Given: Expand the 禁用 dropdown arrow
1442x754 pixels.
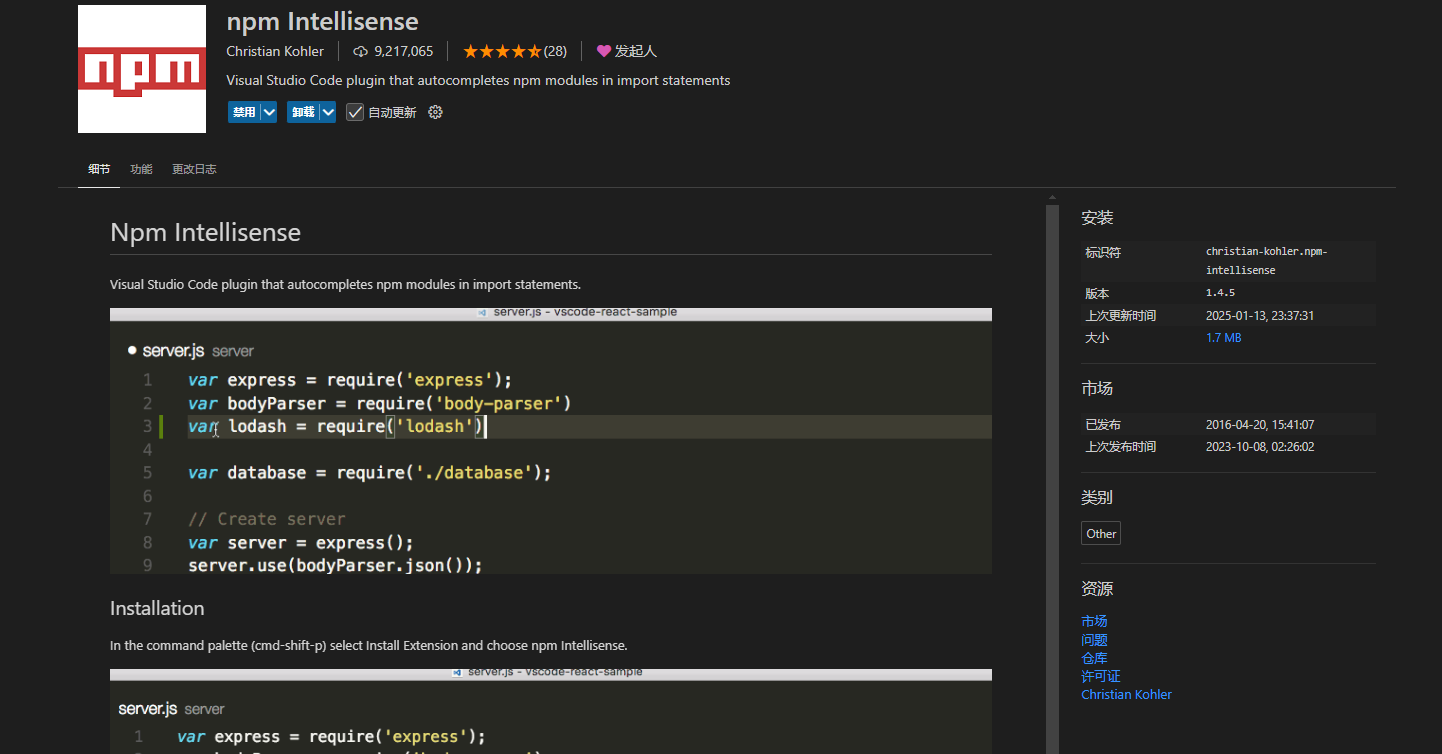Looking at the screenshot, I should click(x=268, y=112).
